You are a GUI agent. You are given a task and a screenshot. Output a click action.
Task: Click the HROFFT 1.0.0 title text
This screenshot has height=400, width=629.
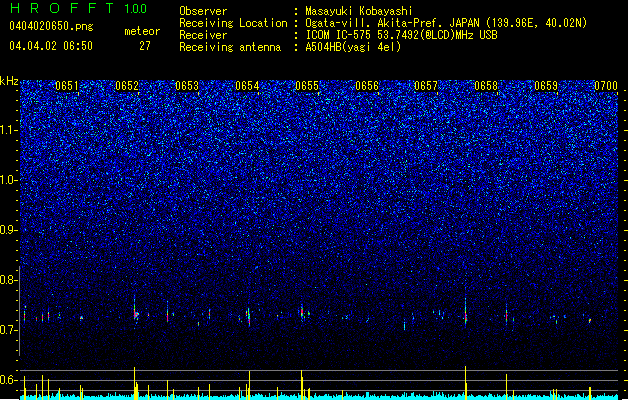click(78, 8)
